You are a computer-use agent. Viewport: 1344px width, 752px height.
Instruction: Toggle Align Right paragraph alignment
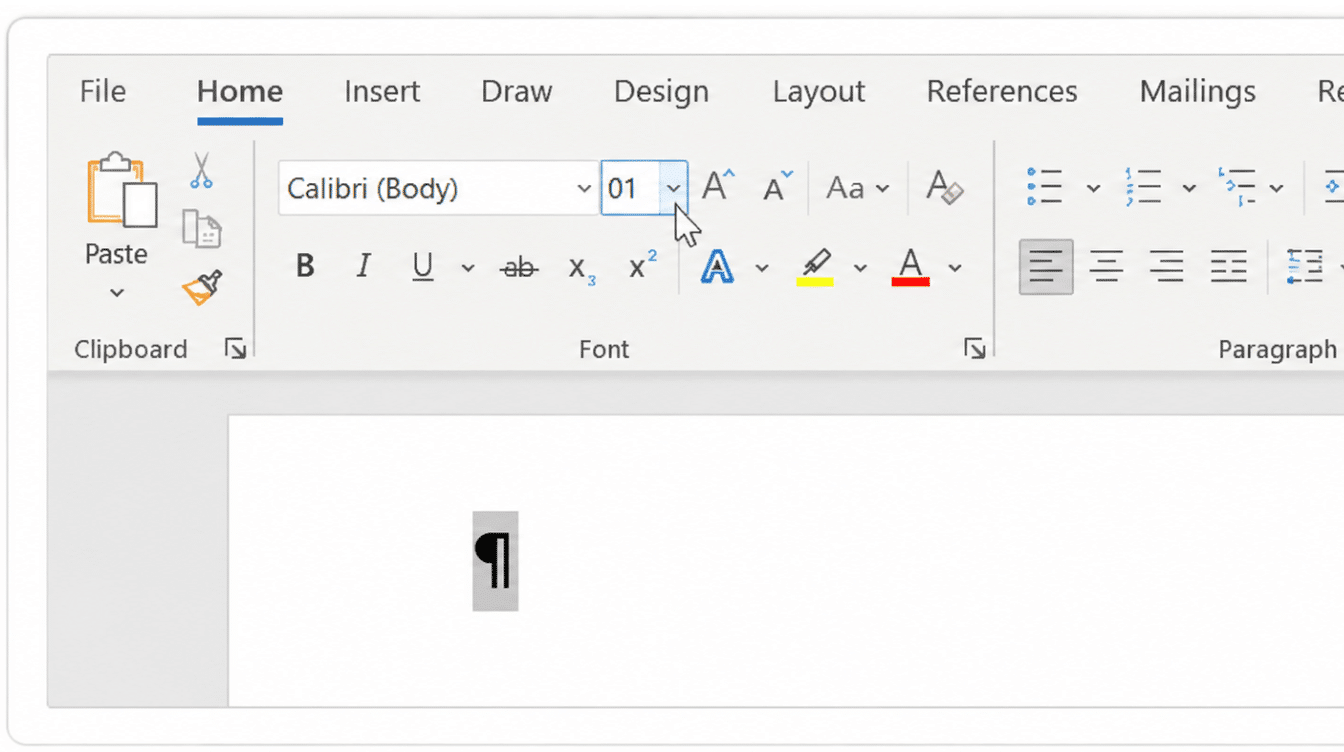1167,267
